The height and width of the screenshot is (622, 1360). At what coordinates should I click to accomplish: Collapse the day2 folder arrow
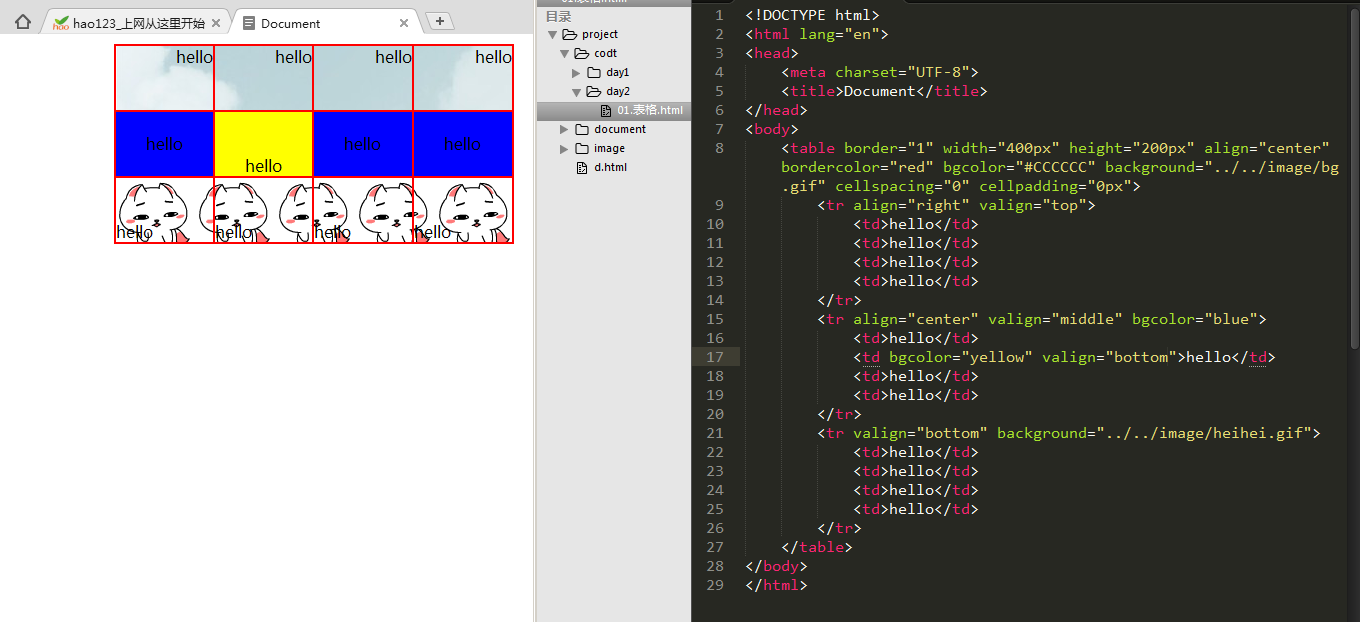click(x=576, y=91)
